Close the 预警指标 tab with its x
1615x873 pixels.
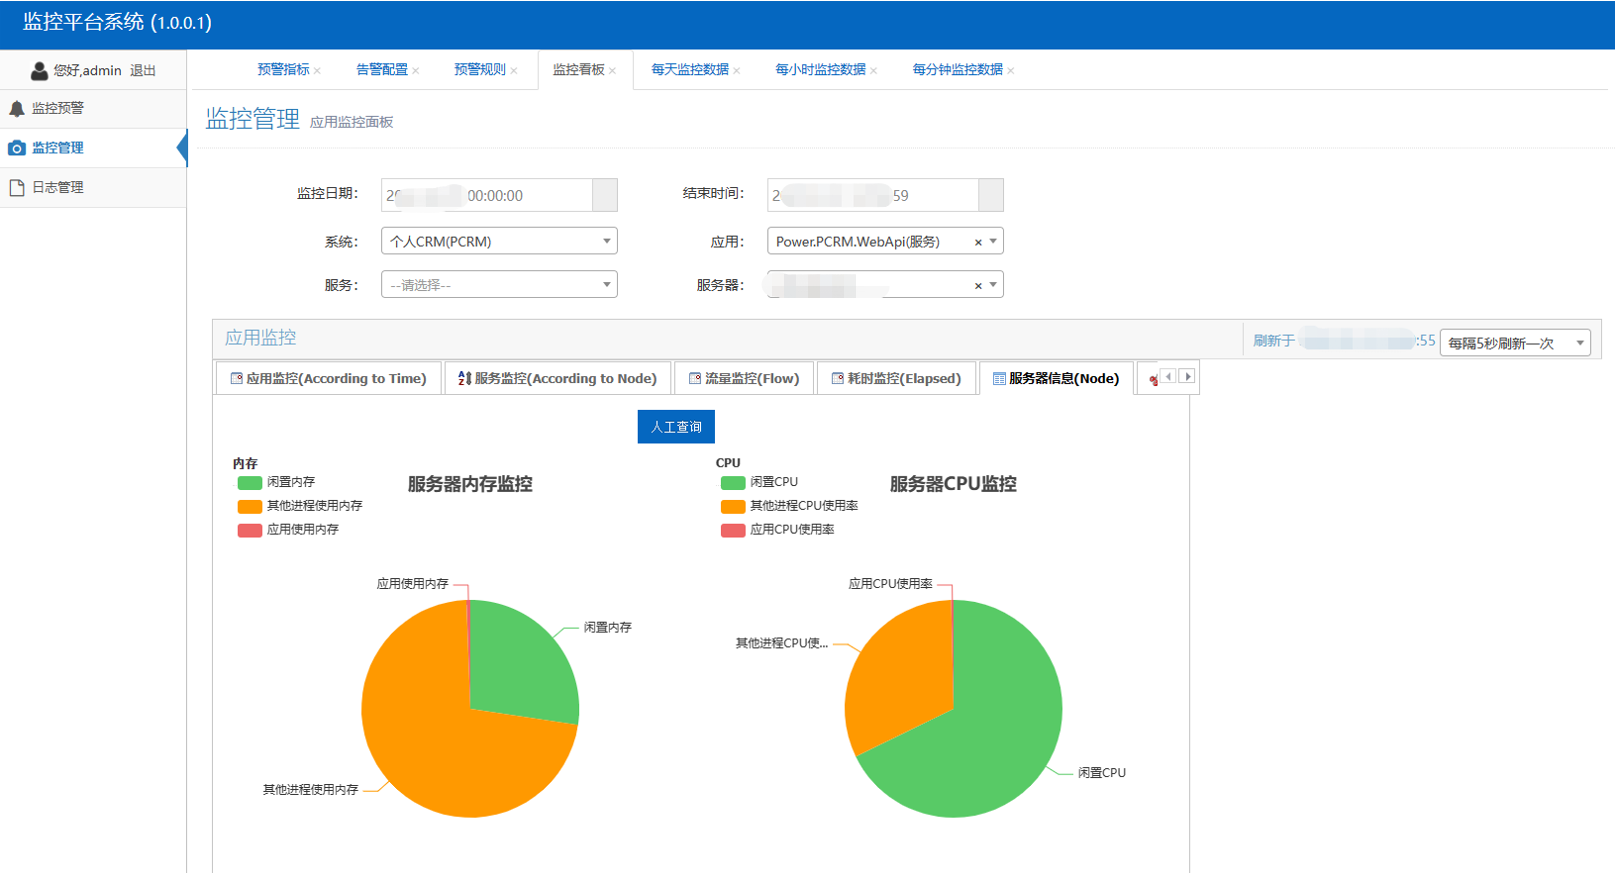point(318,71)
